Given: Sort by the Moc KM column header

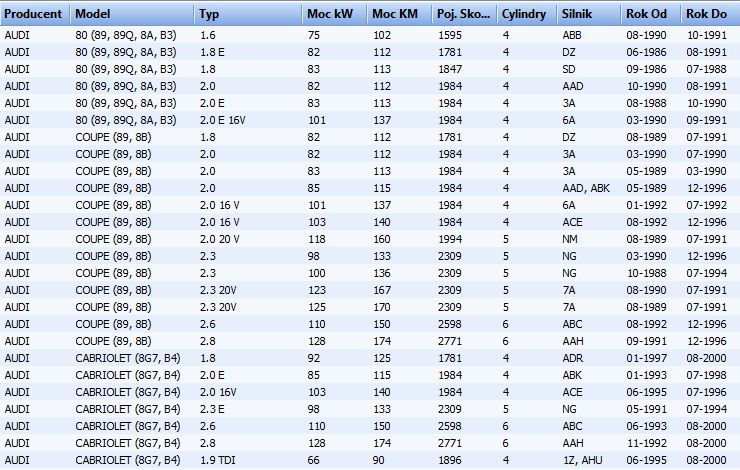Looking at the screenshot, I should (x=399, y=14).
